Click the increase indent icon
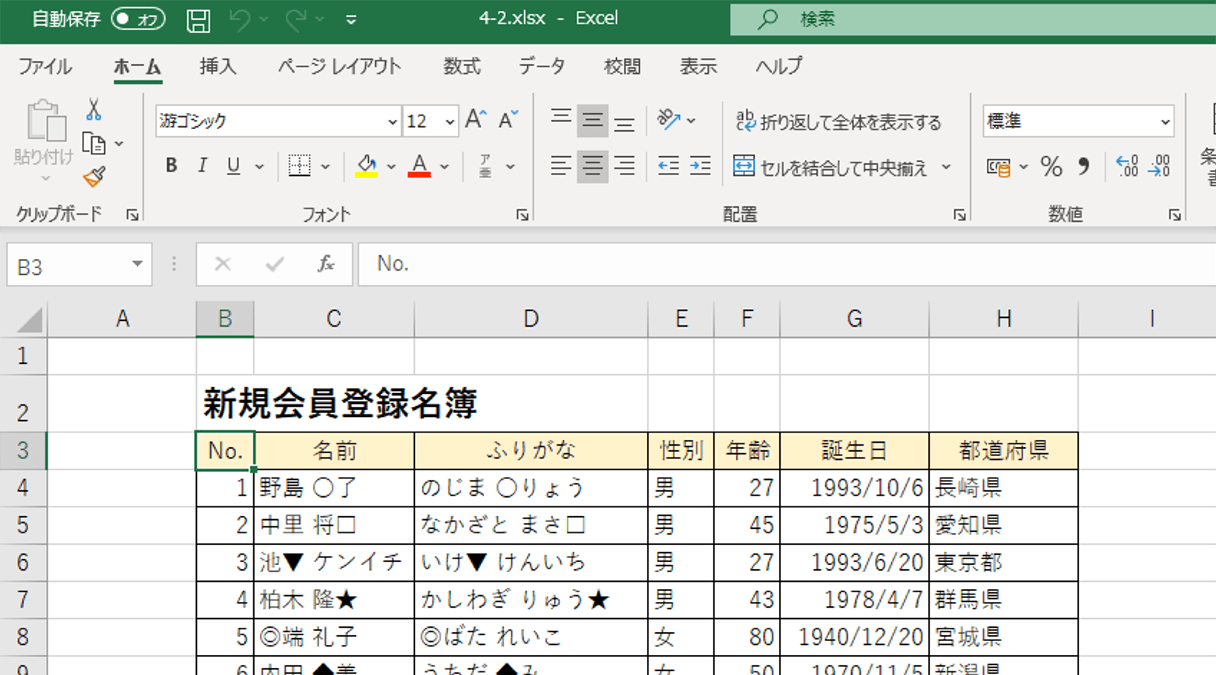This screenshot has height=675, width=1216. (700, 166)
